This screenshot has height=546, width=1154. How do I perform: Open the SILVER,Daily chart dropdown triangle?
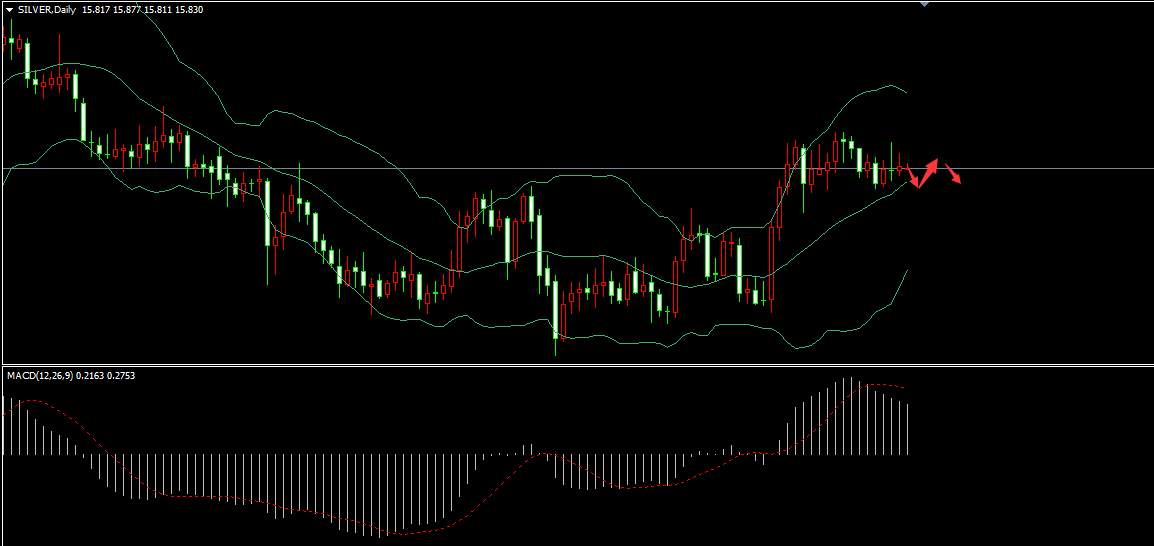9,9
